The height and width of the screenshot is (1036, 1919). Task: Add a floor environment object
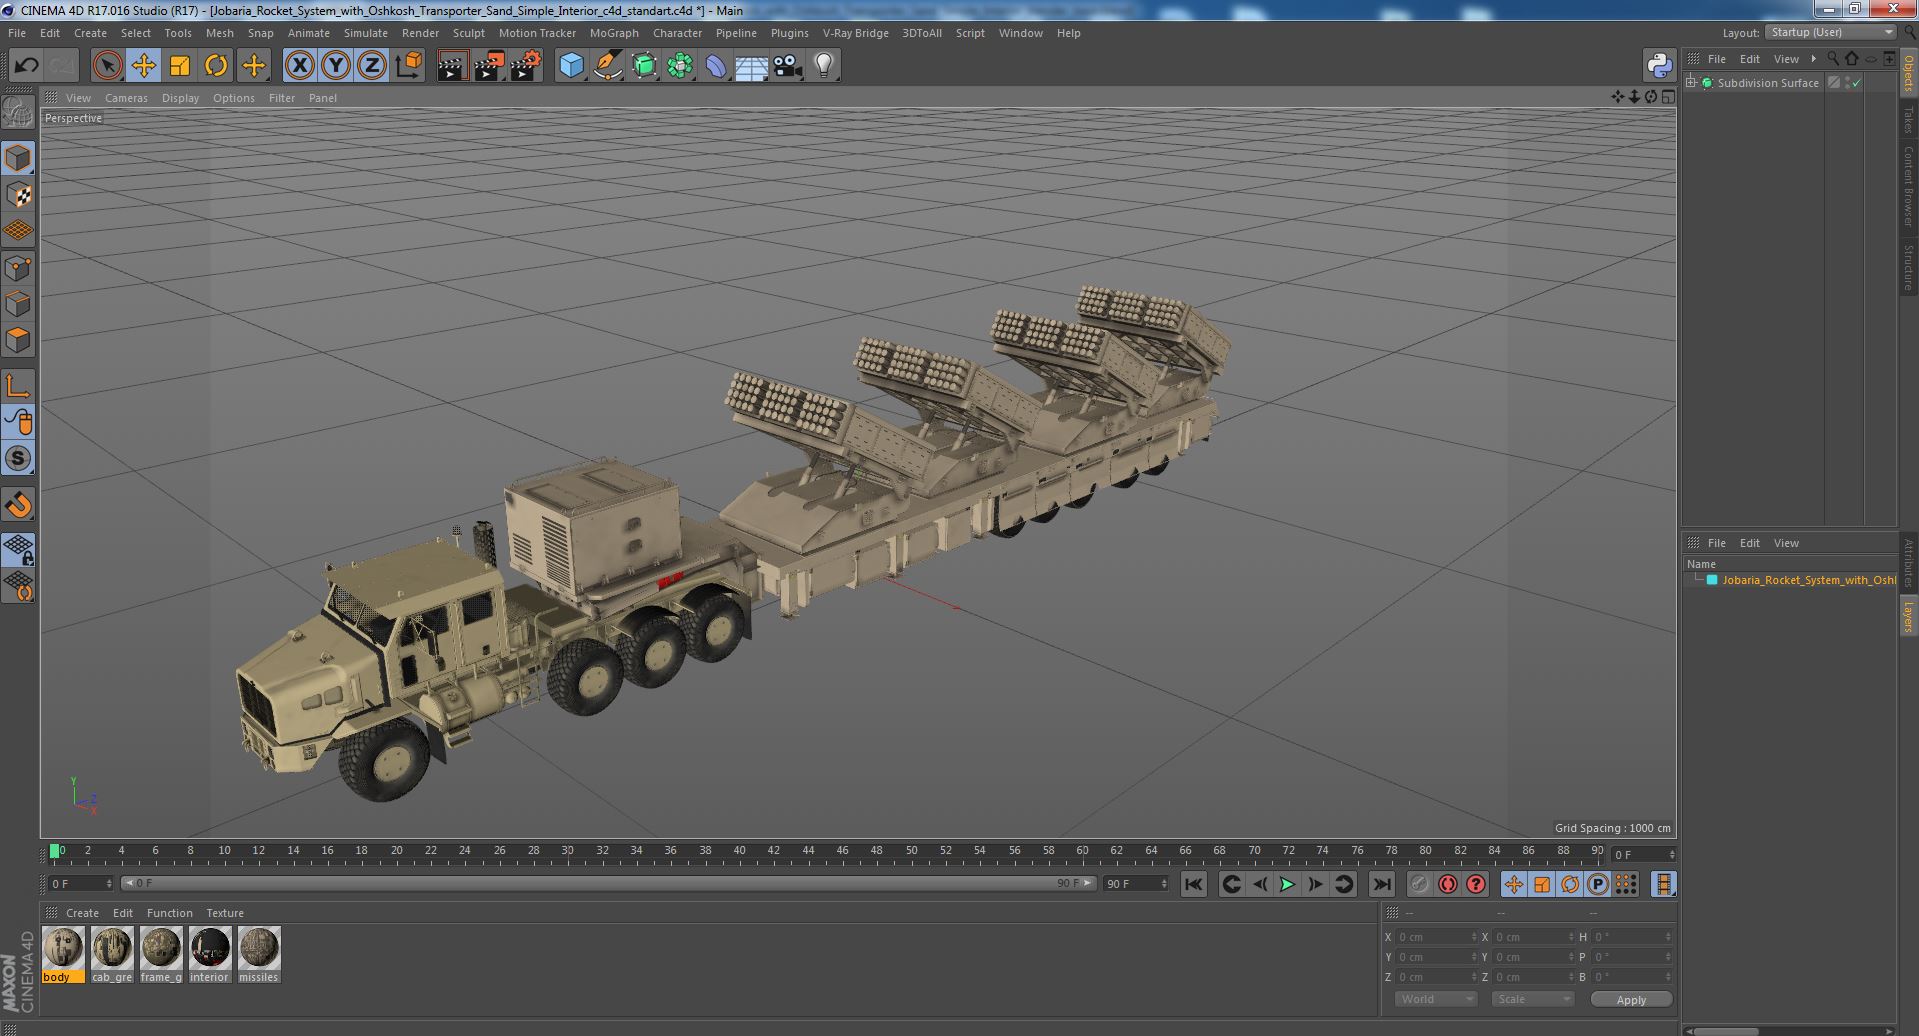coord(751,66)
